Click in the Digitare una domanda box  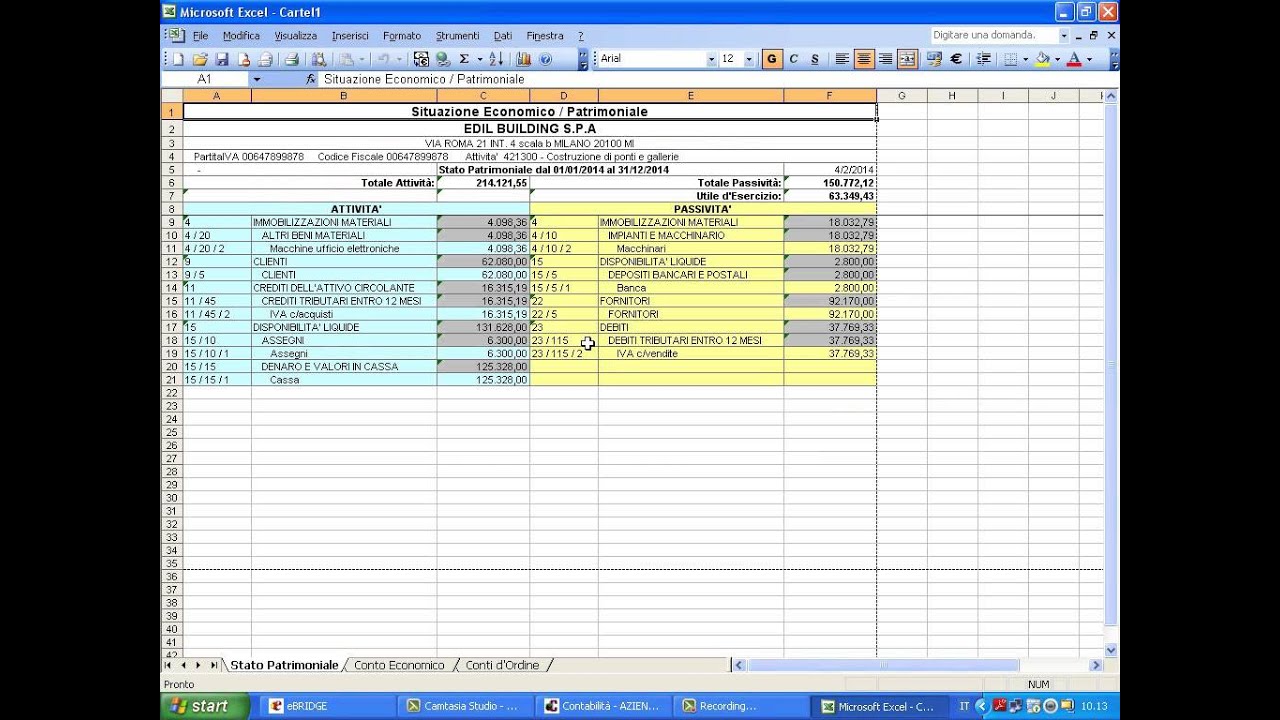point(993,35)
